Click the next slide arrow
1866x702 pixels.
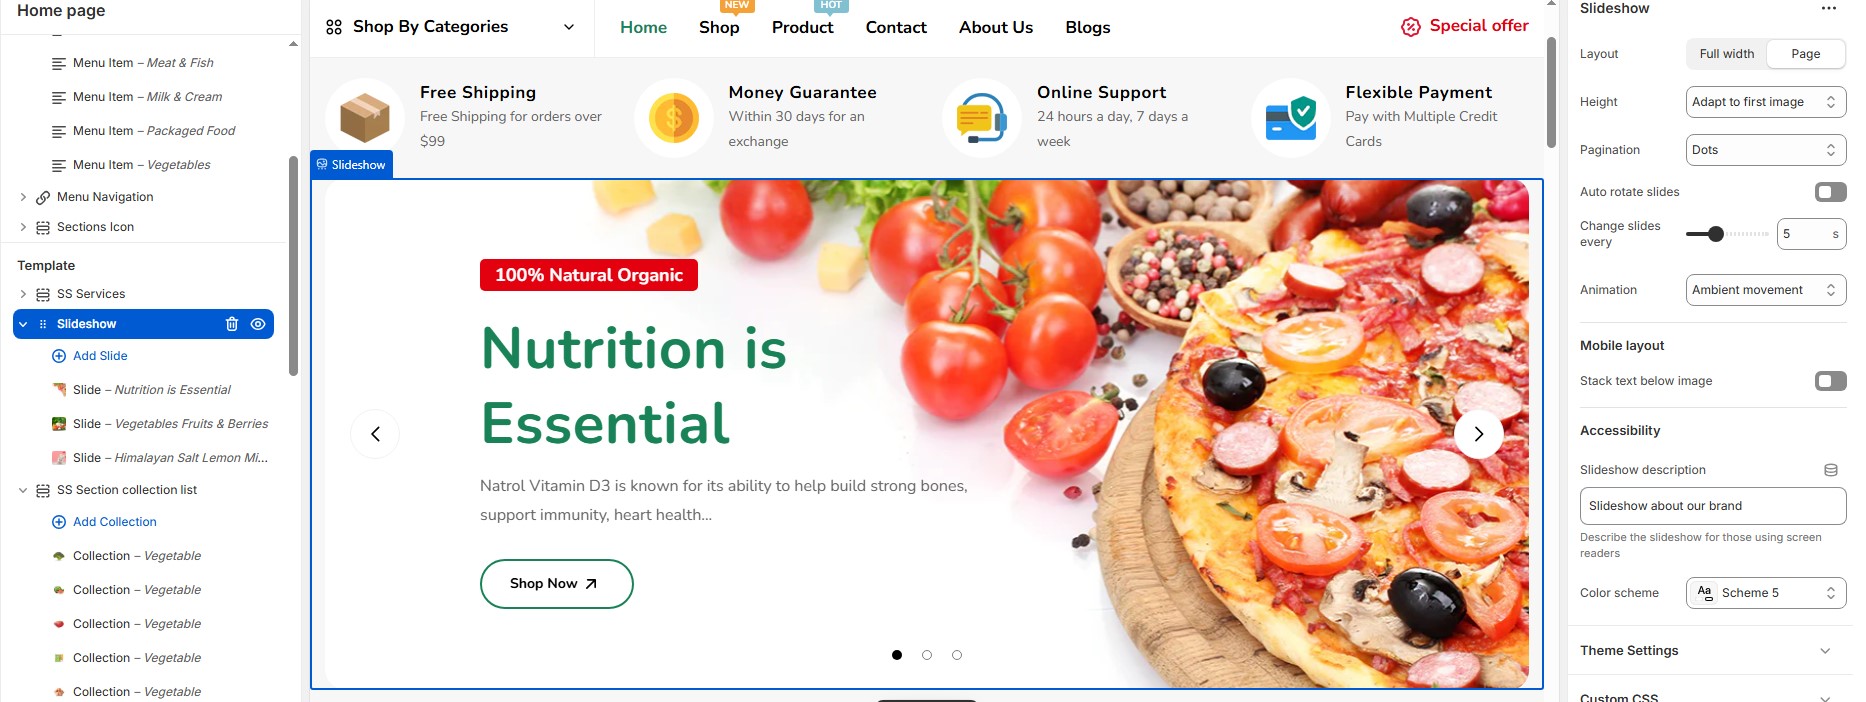tap(1478, 434)
